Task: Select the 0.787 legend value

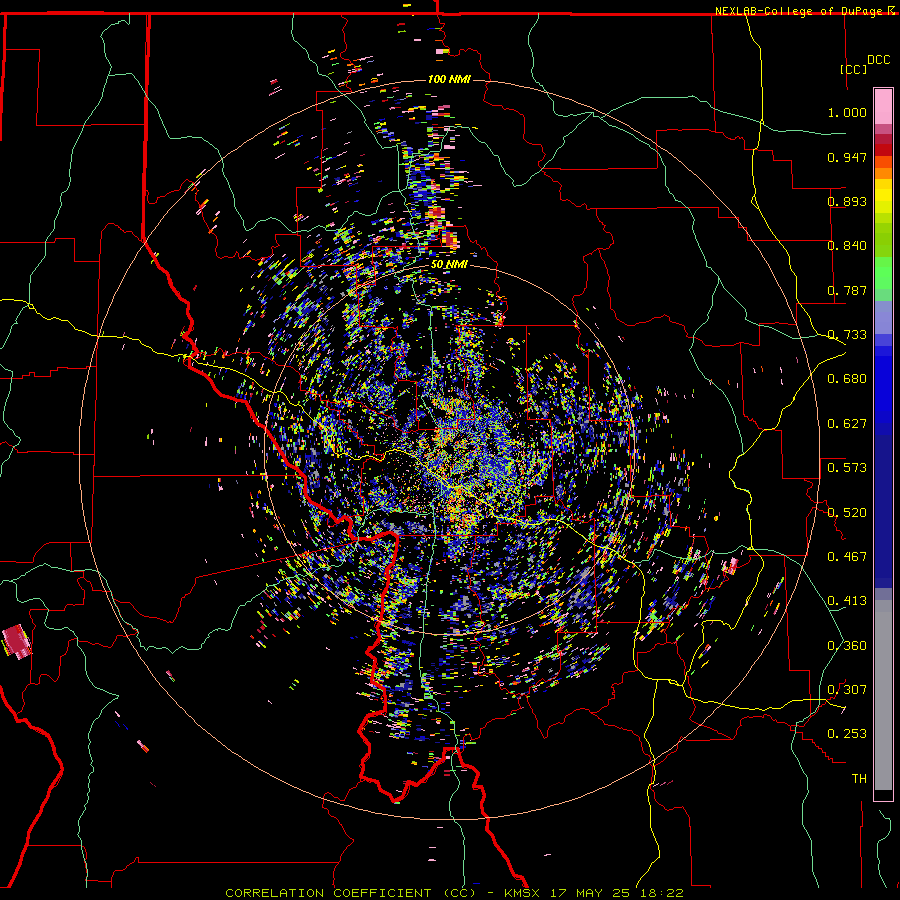Action: (847, 290)
